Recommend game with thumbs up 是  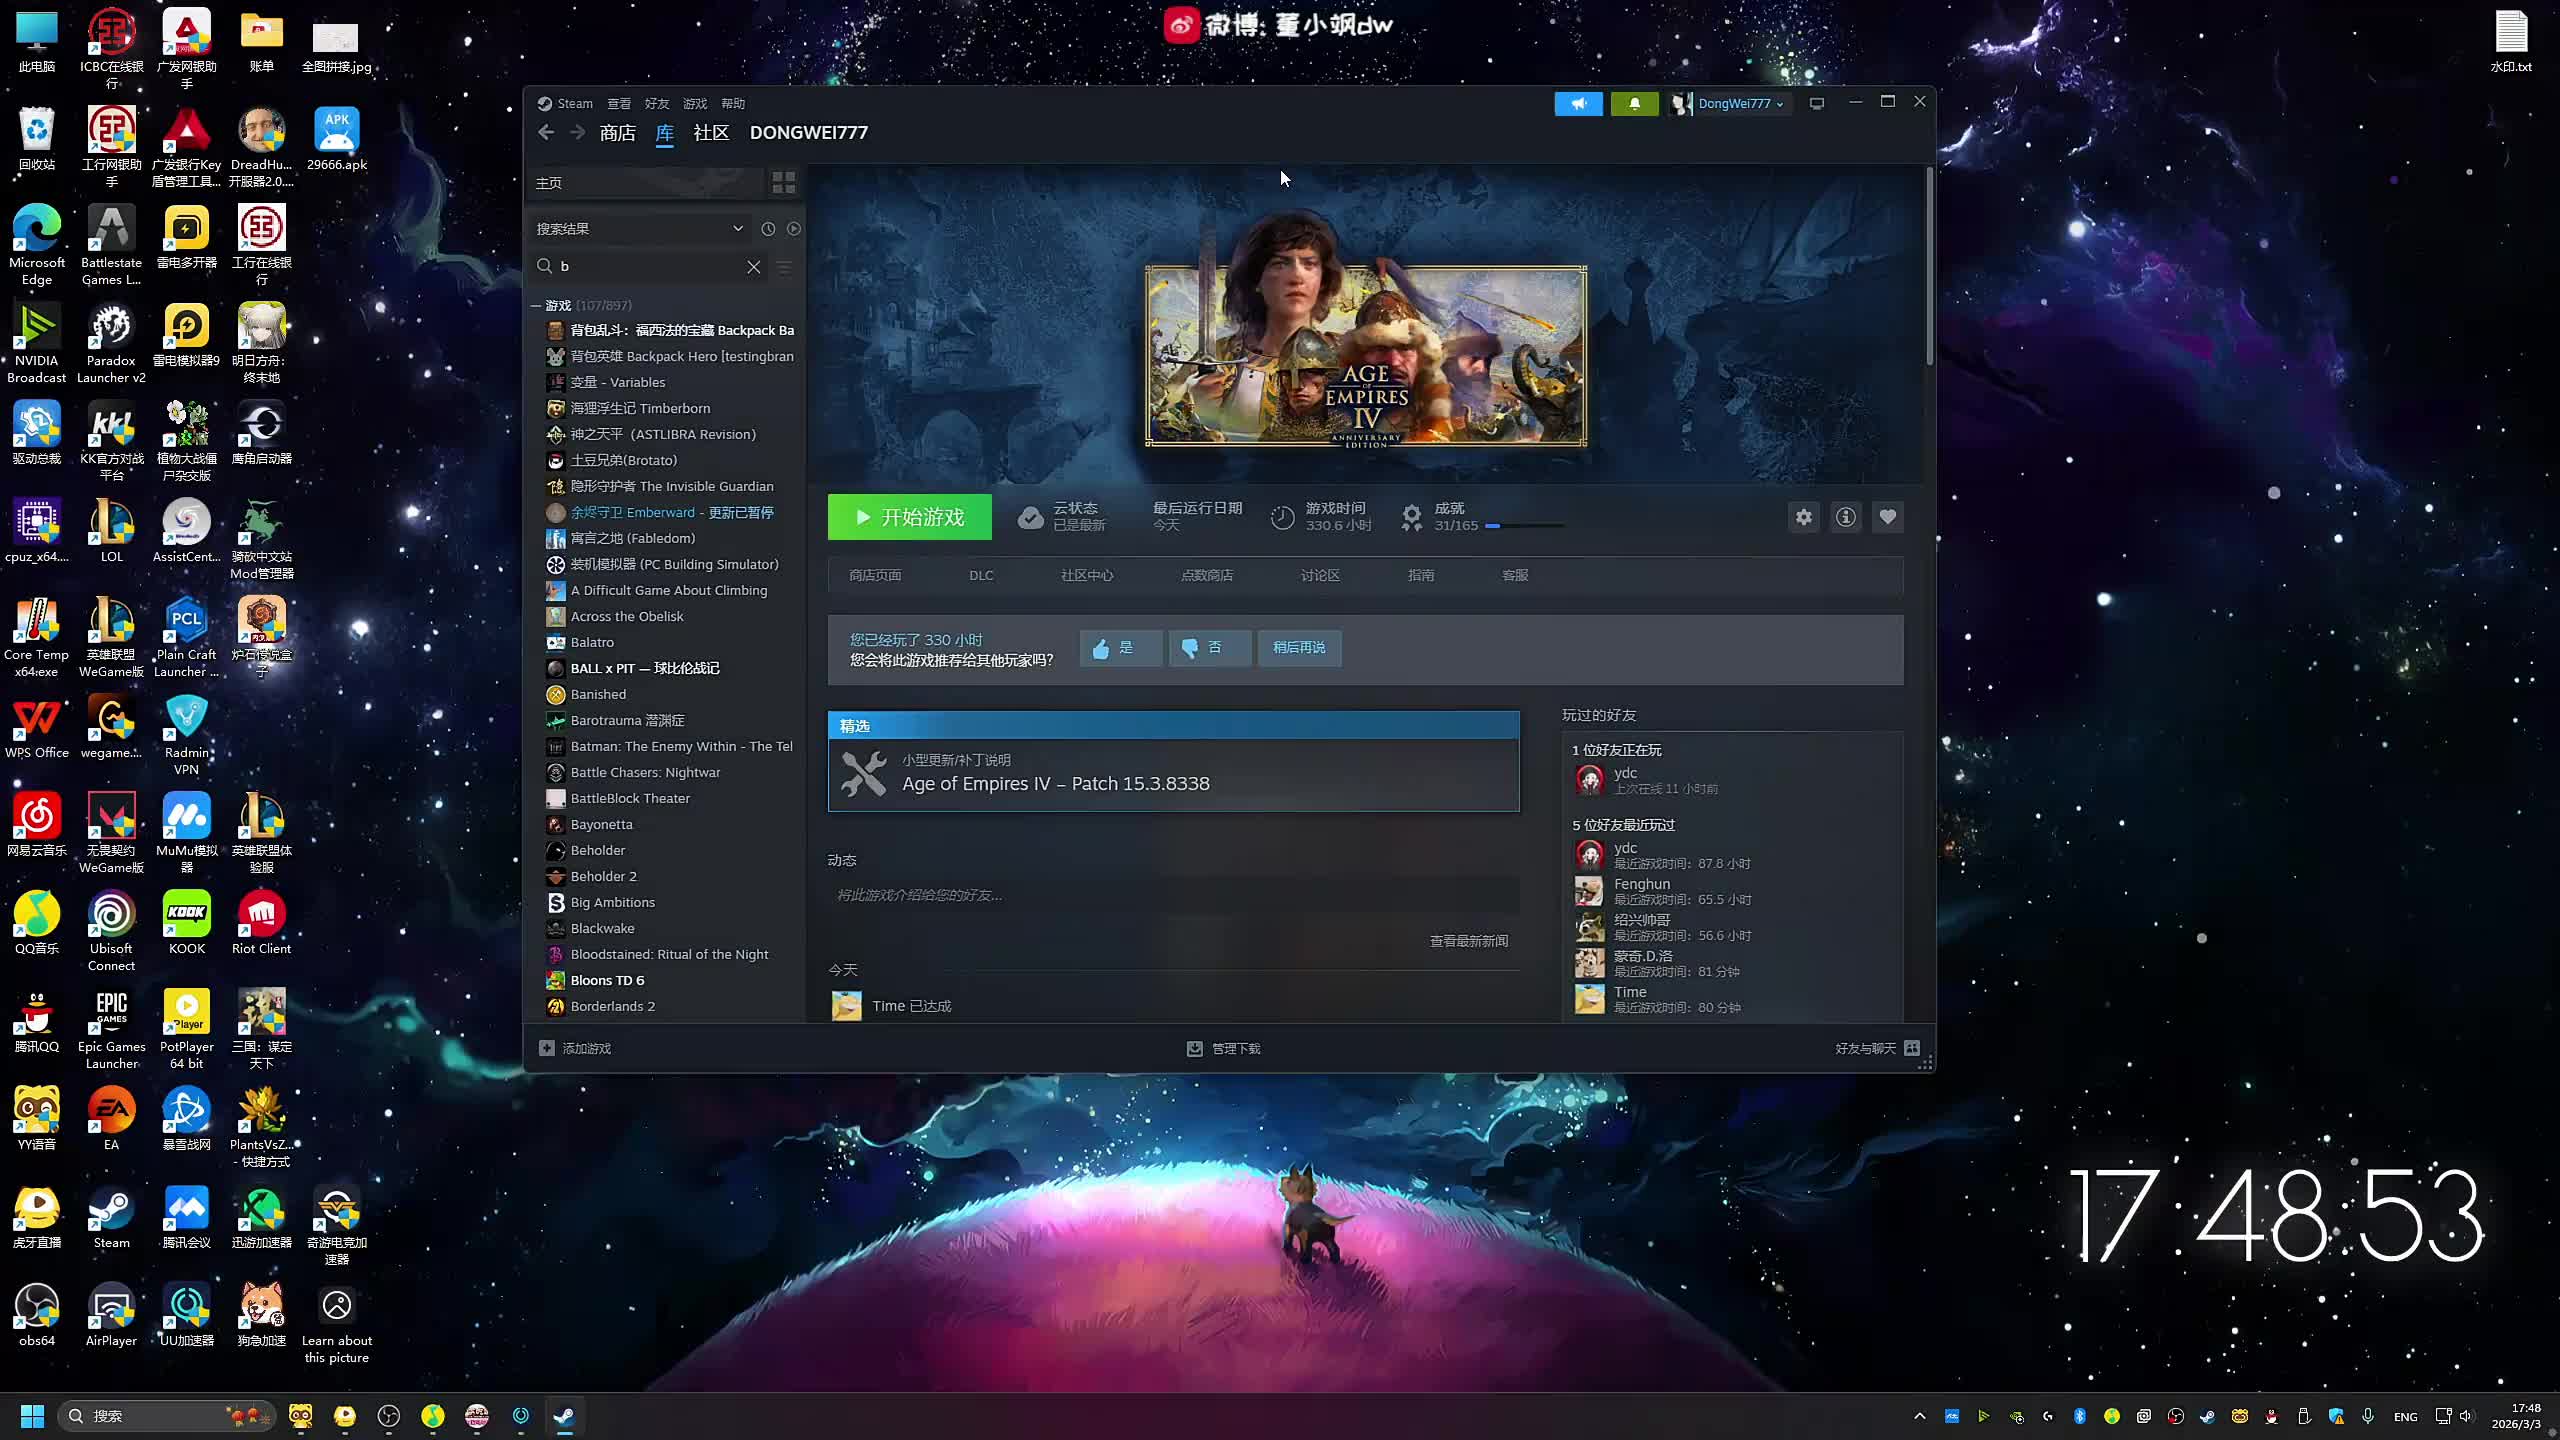(x=1120, y=648)
